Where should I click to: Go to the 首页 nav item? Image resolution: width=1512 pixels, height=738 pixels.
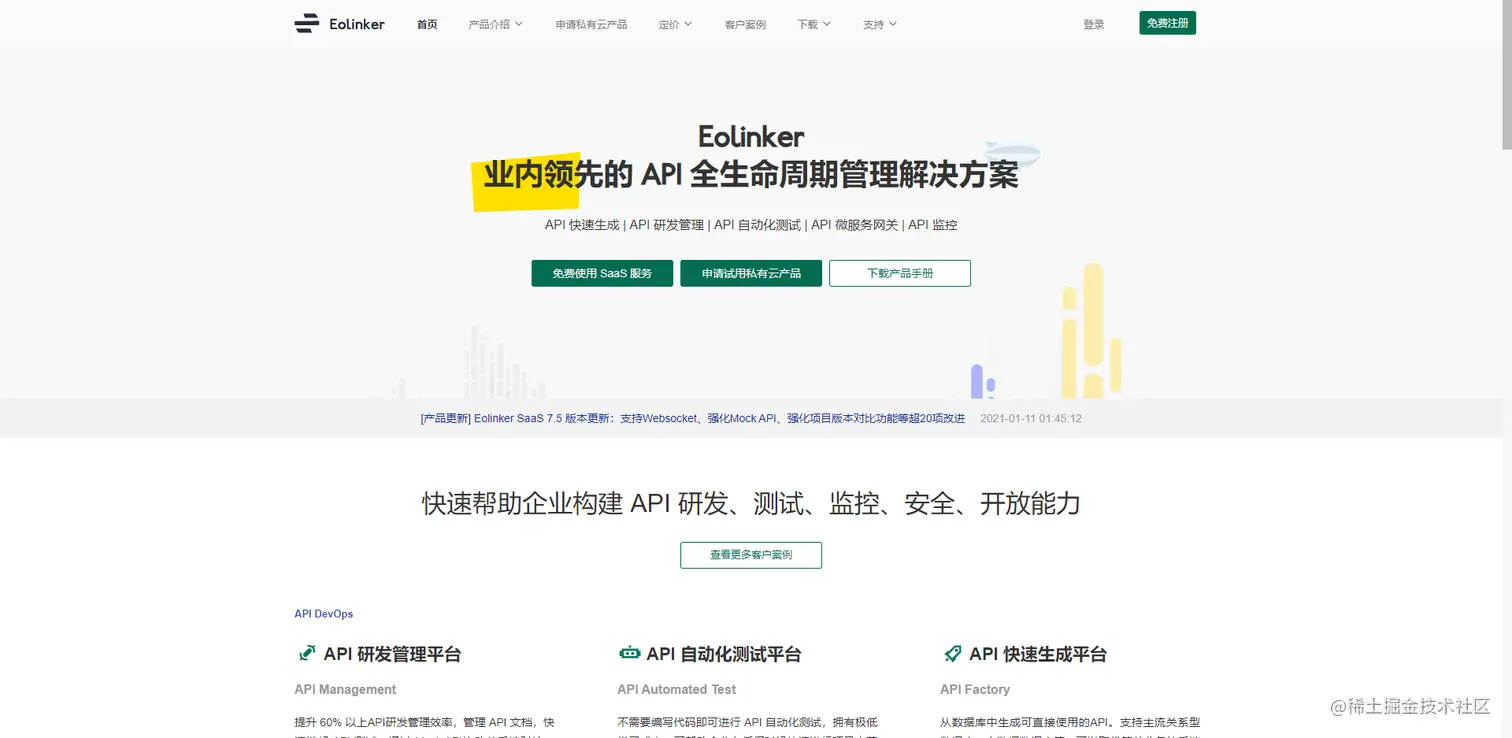click(427, 24)
